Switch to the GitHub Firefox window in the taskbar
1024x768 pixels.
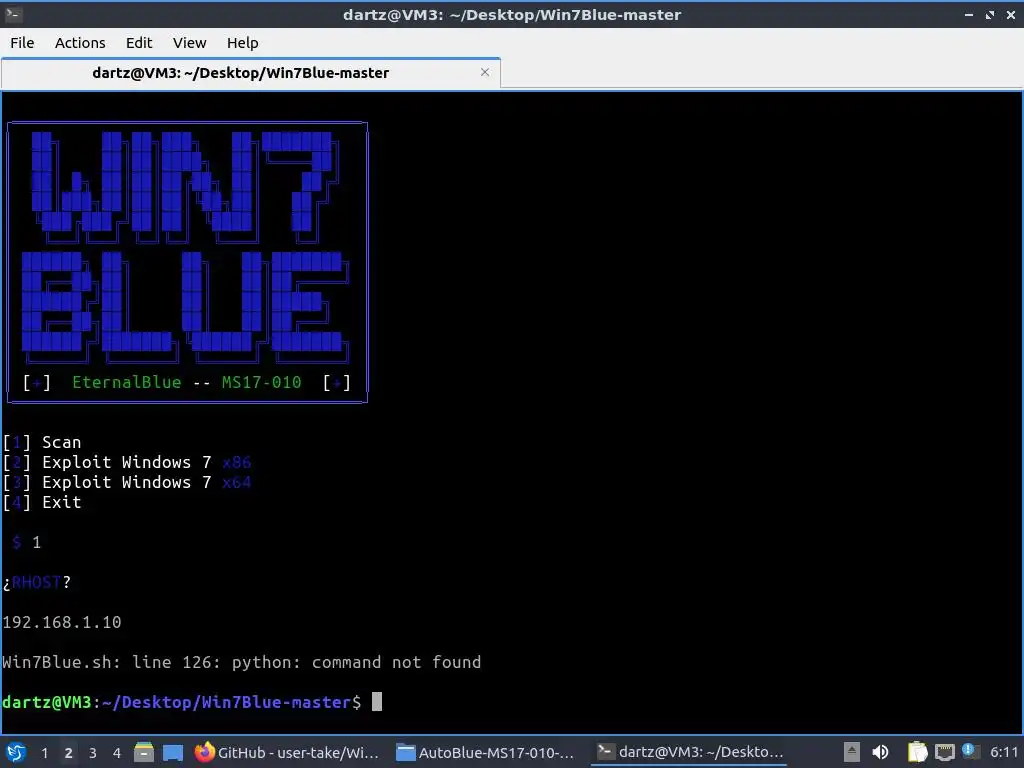(x=287, y=752)
